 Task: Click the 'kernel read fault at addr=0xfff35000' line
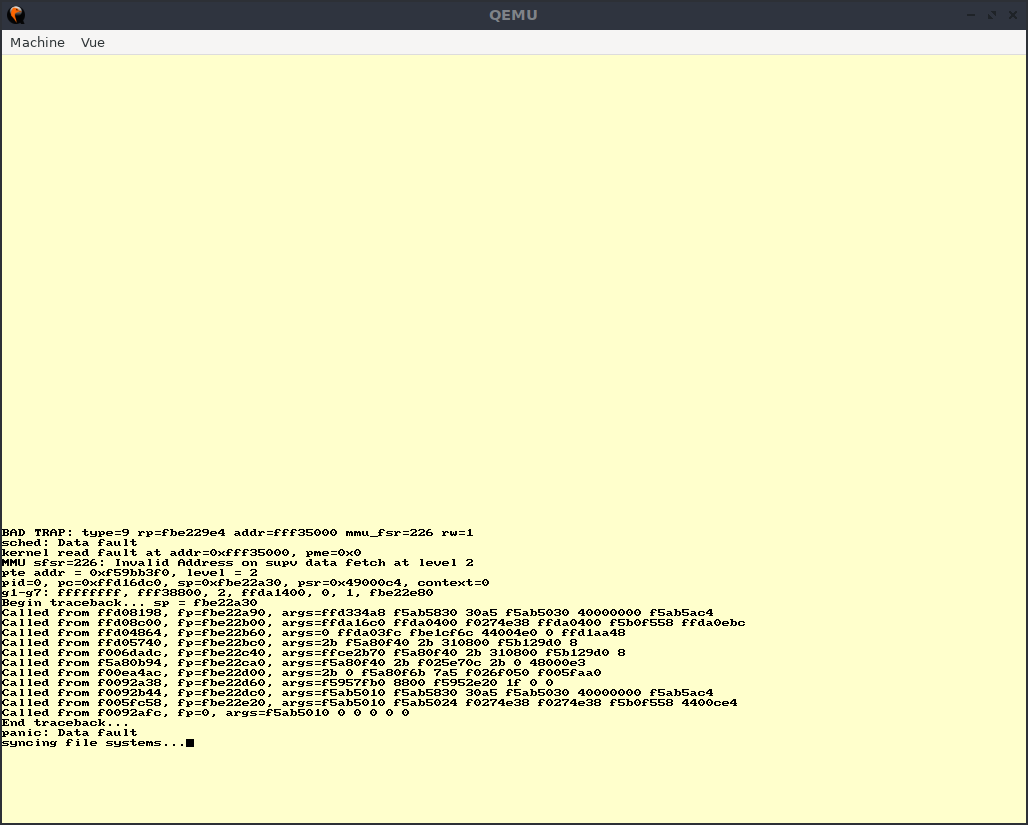point(182,553)
